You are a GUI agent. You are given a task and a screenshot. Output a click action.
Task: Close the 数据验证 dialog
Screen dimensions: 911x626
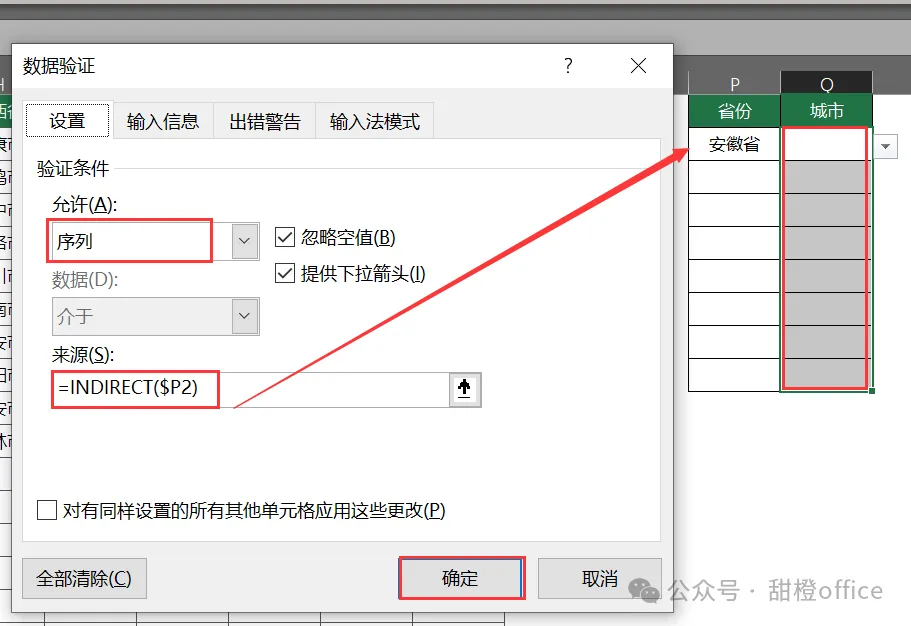pyautogui.click(x=639, y=66)
